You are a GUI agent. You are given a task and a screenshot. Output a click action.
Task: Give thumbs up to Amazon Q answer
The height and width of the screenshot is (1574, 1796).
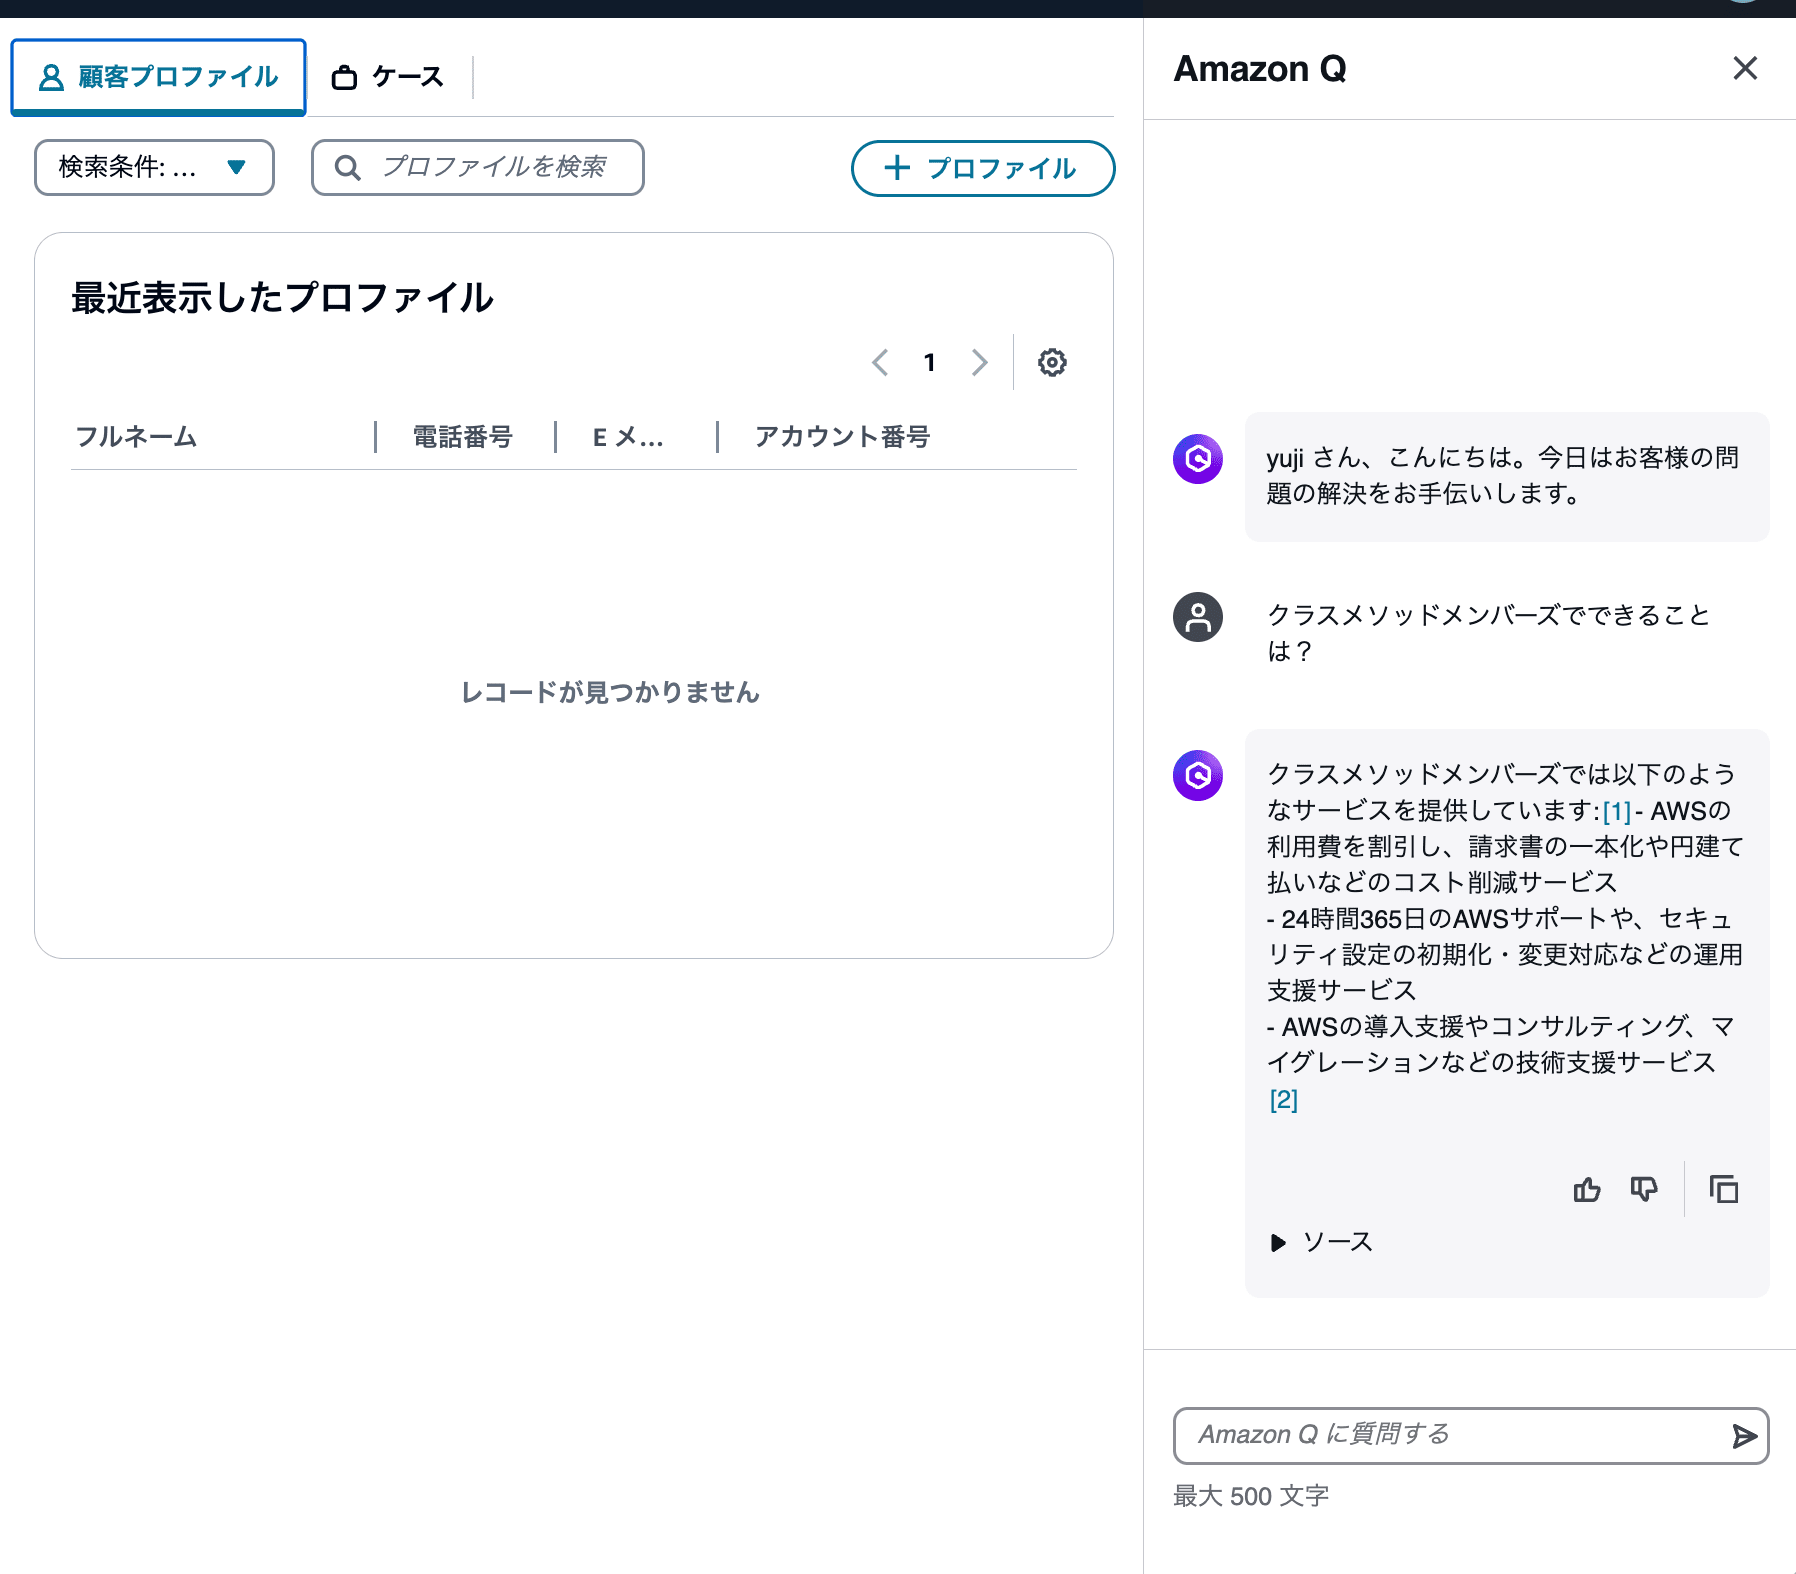tap(1587, 1189)
